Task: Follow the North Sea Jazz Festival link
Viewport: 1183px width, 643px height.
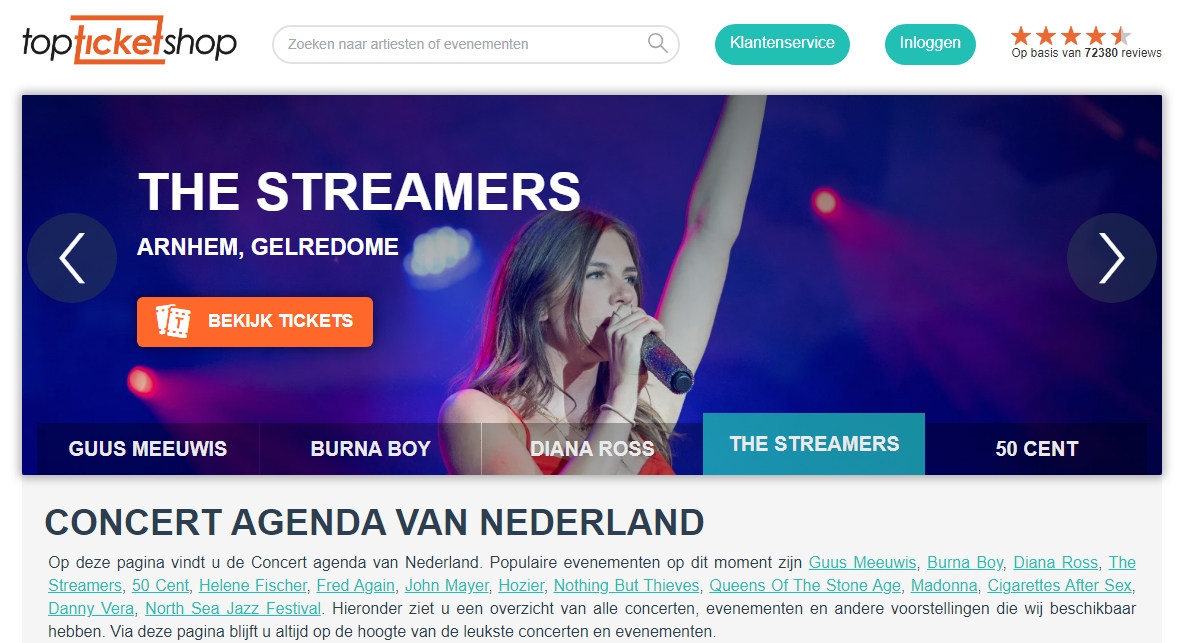Action: [x=233, y=608]
